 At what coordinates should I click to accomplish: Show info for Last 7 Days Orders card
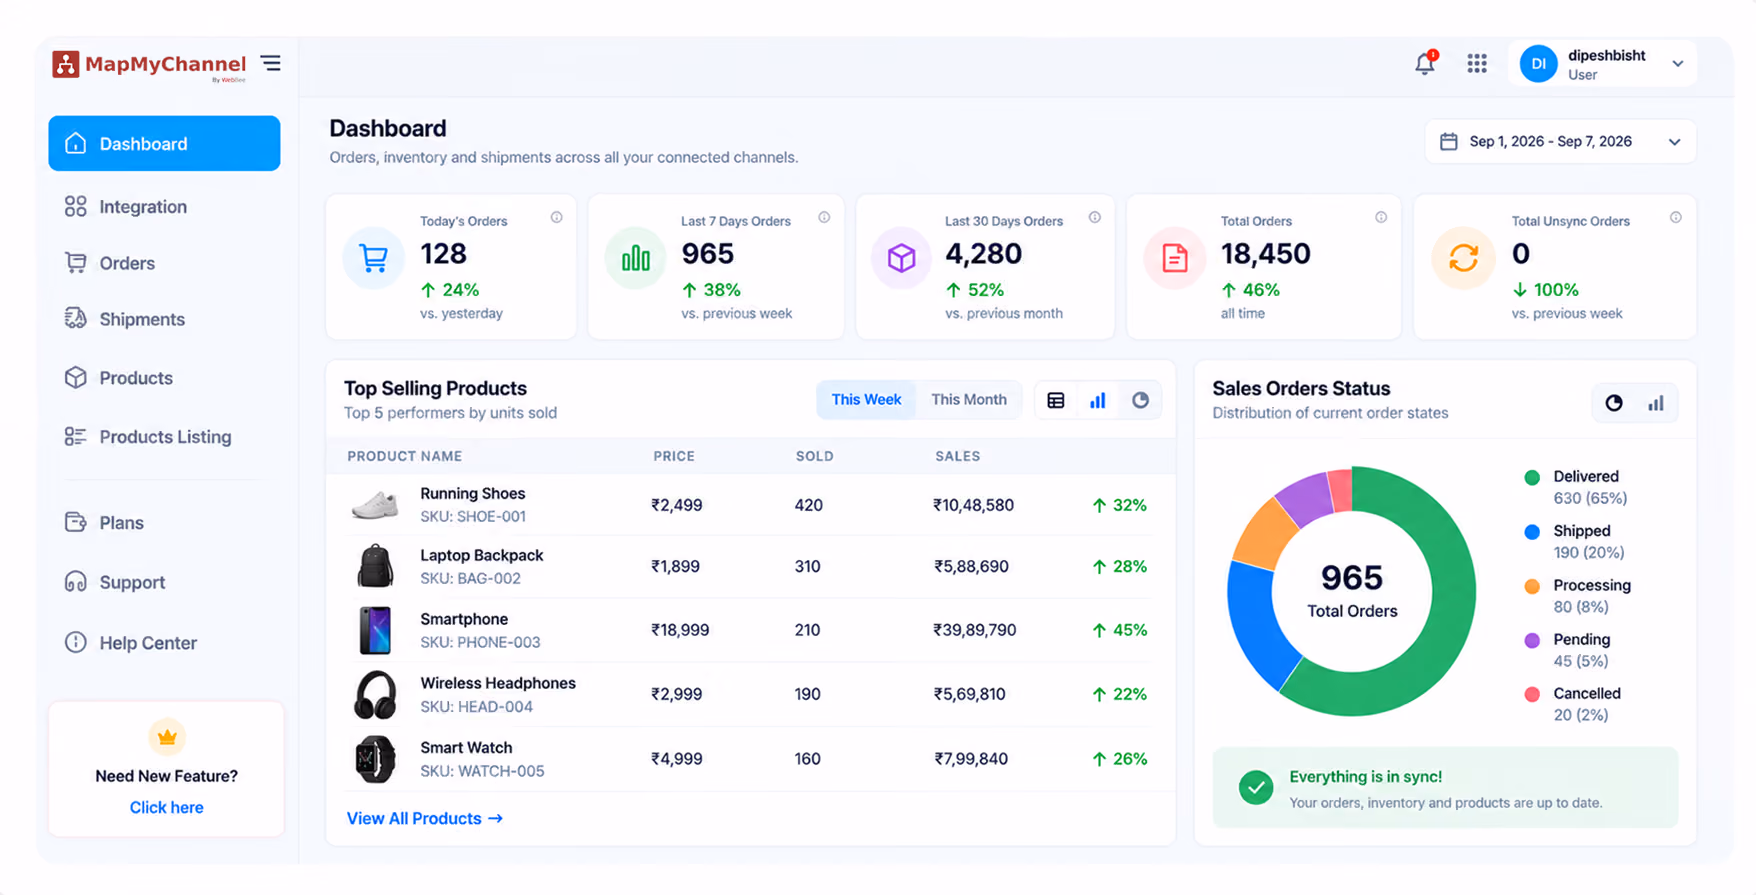824,218
